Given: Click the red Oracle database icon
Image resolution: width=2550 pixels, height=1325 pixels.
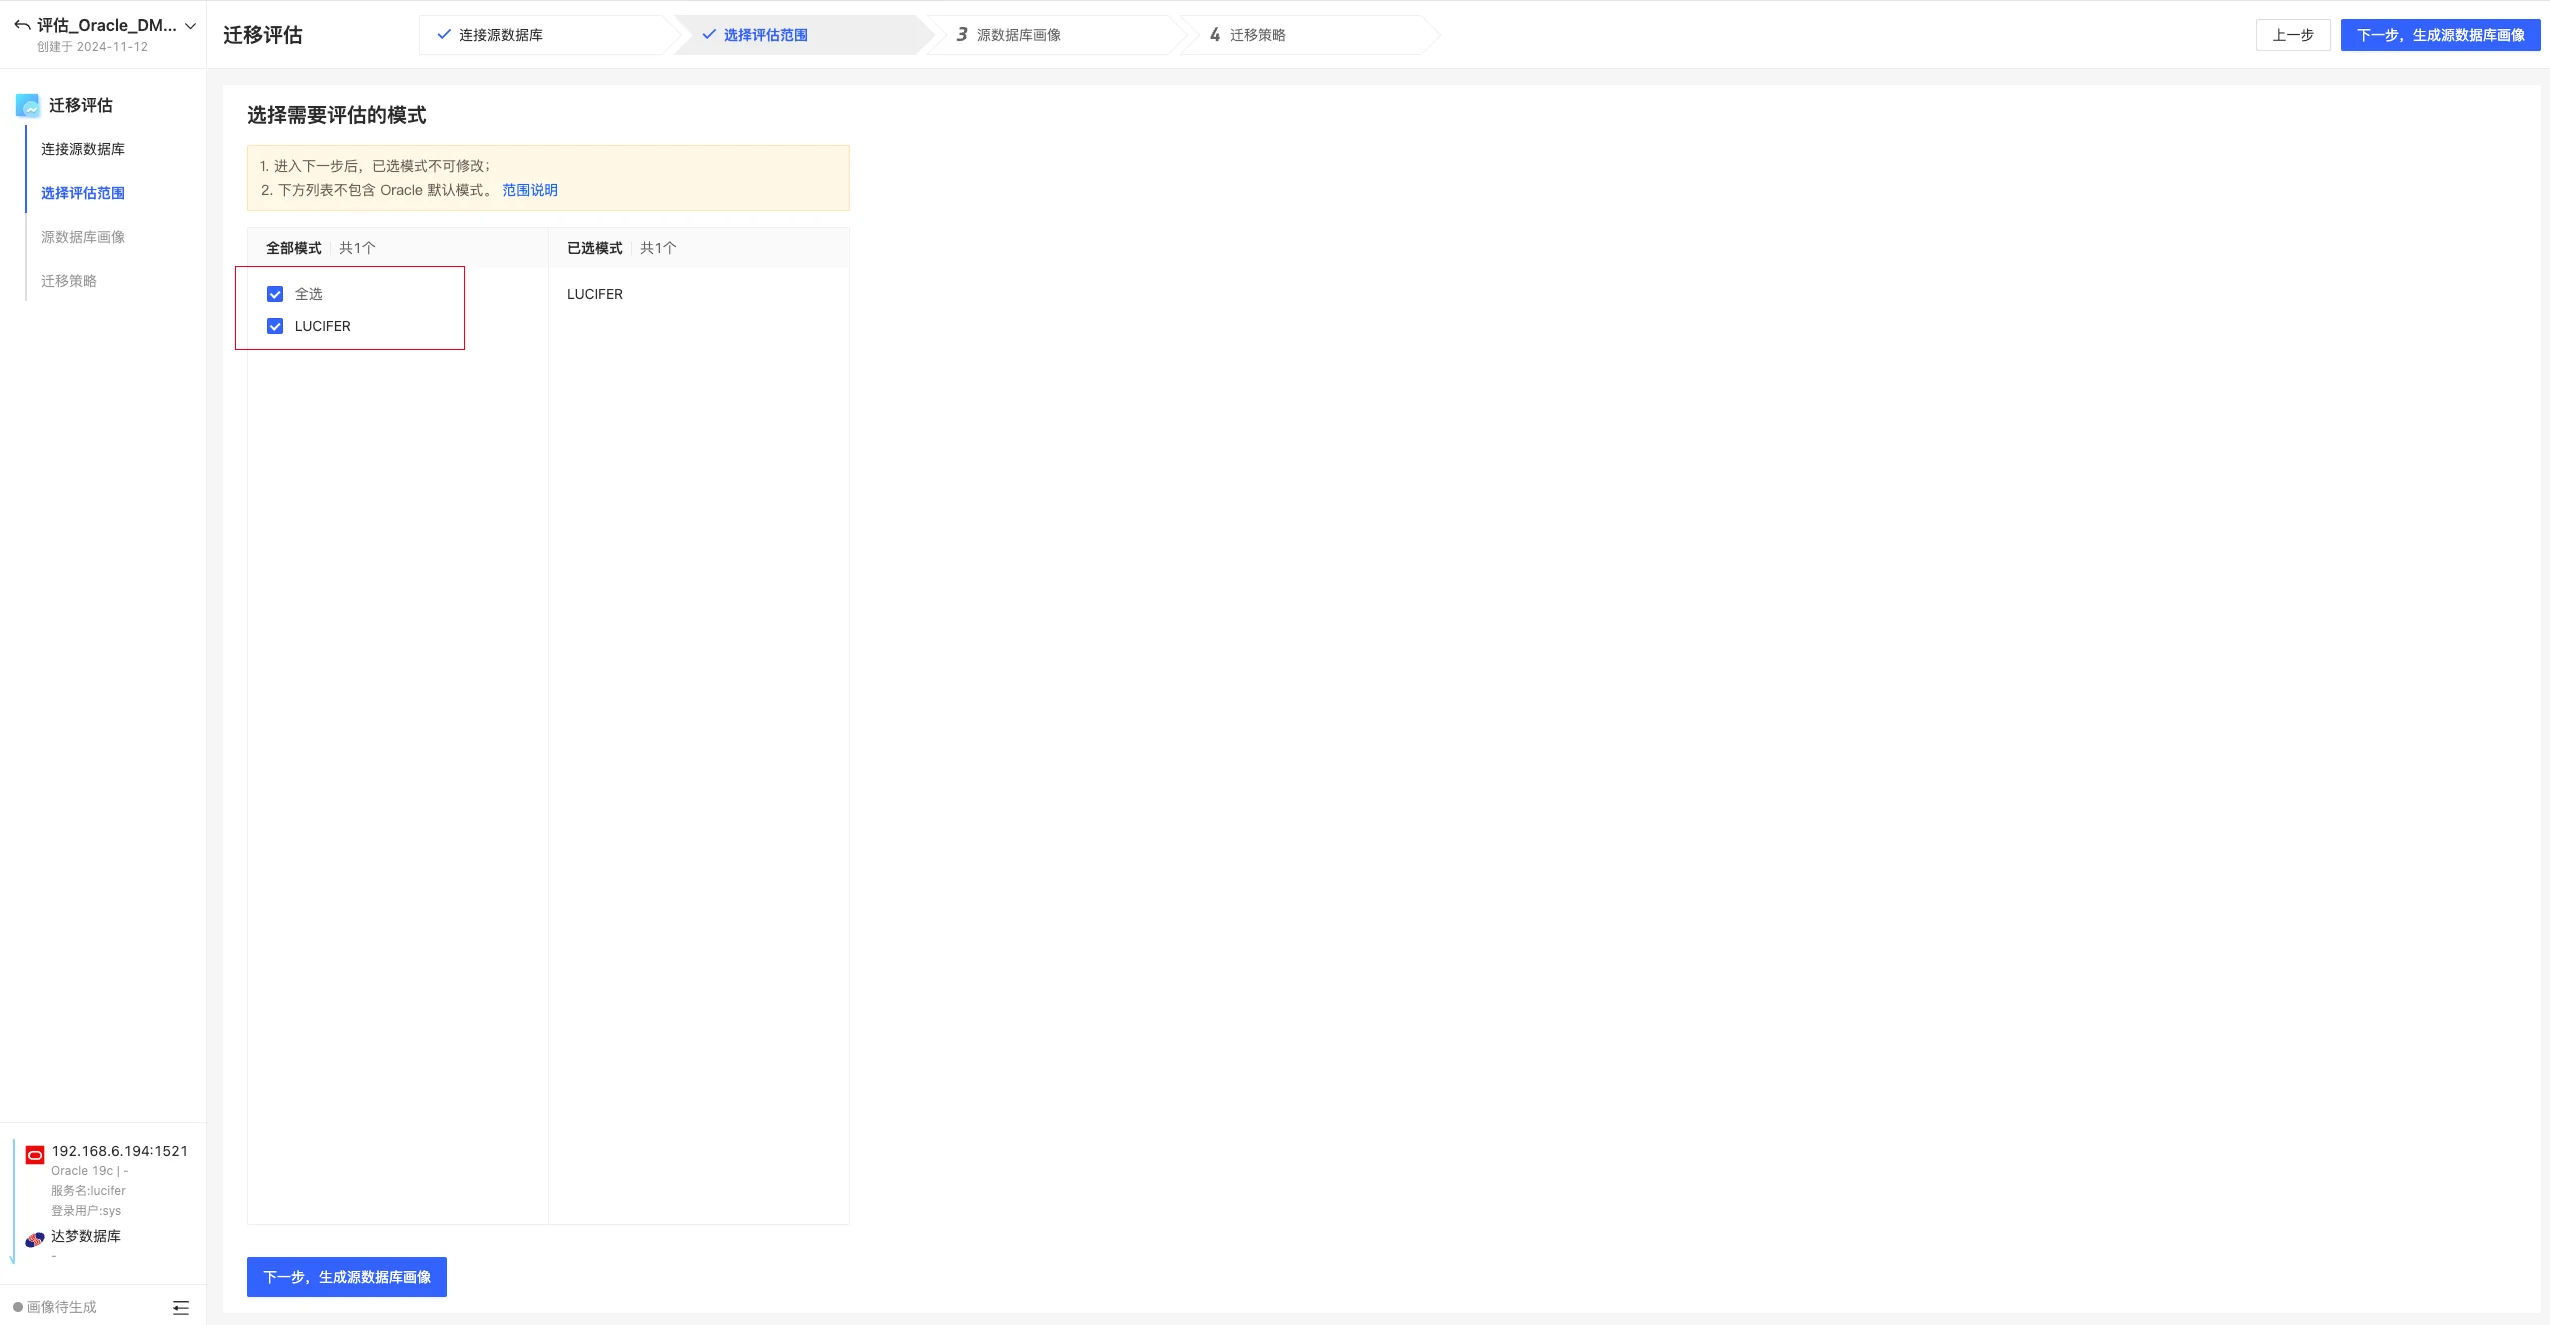Looking at the screenshot, I should 35,1155.
